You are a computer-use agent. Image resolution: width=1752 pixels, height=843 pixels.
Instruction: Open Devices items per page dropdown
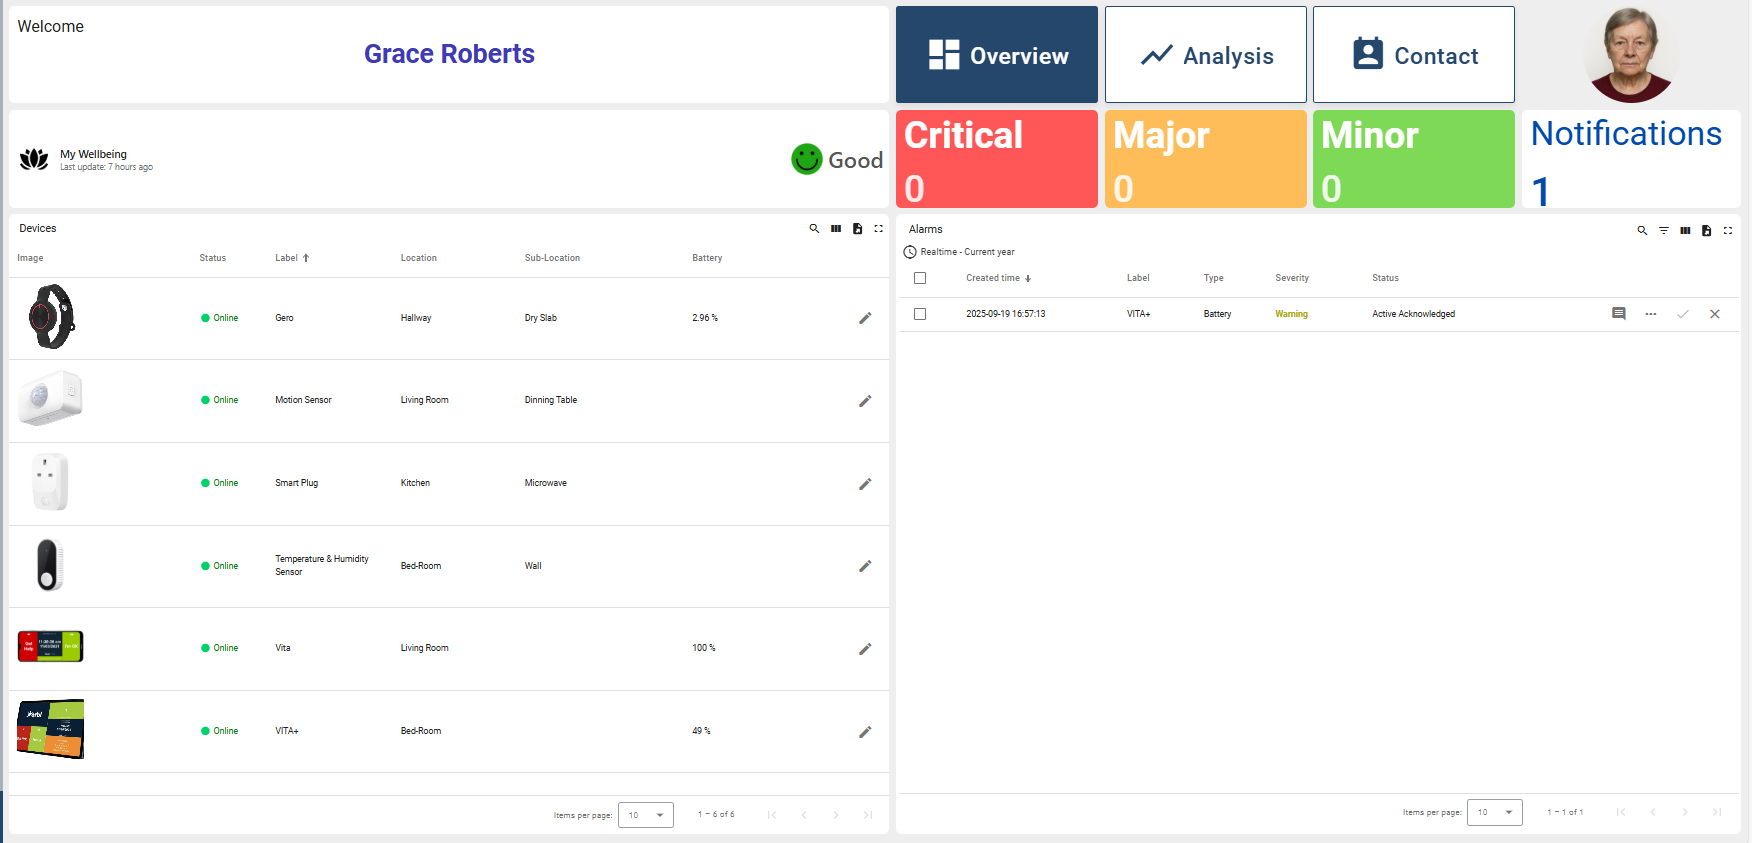pos(646,815)
